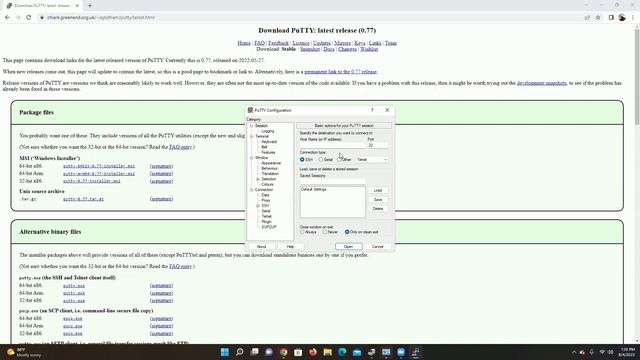The image size is (640, 360).
Task: Open Firefox from taskbar
Action: pos(313,352)
